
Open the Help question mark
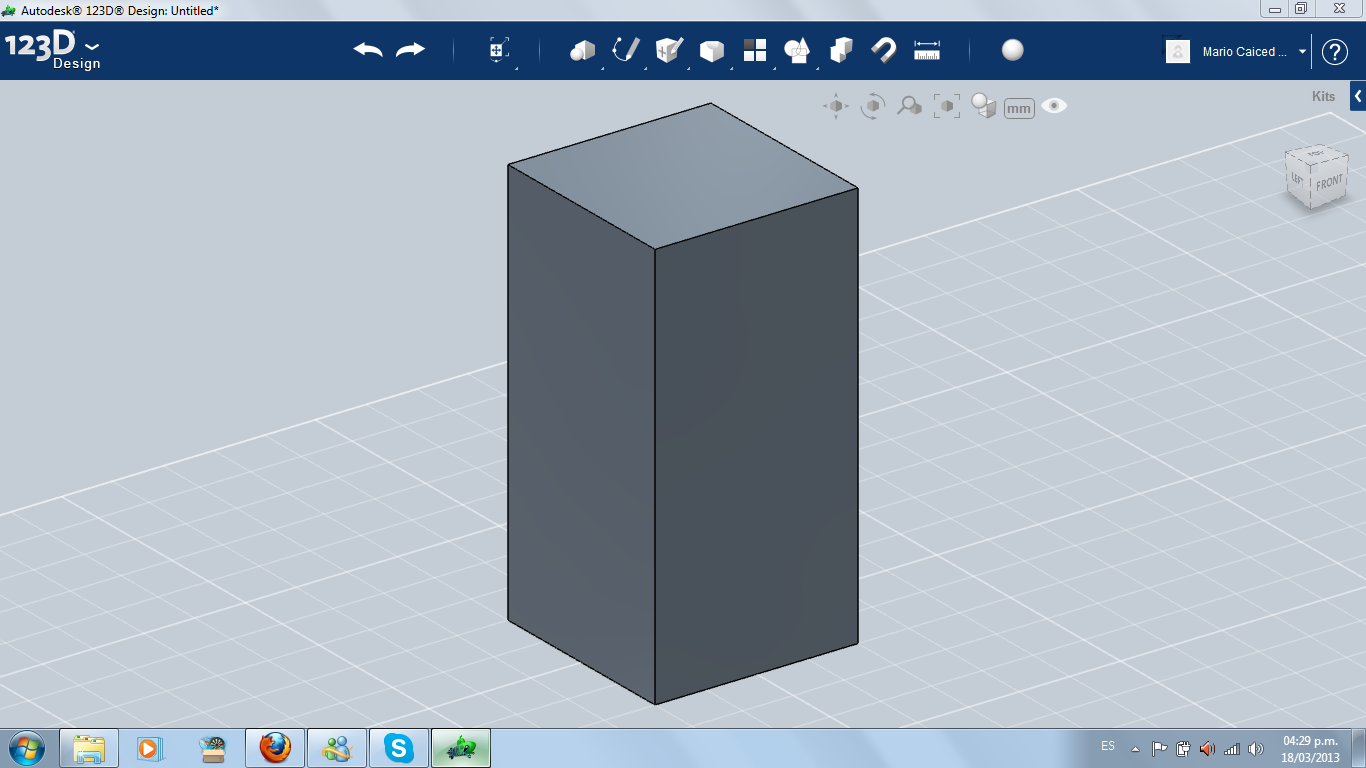[x=1335, y=52]
